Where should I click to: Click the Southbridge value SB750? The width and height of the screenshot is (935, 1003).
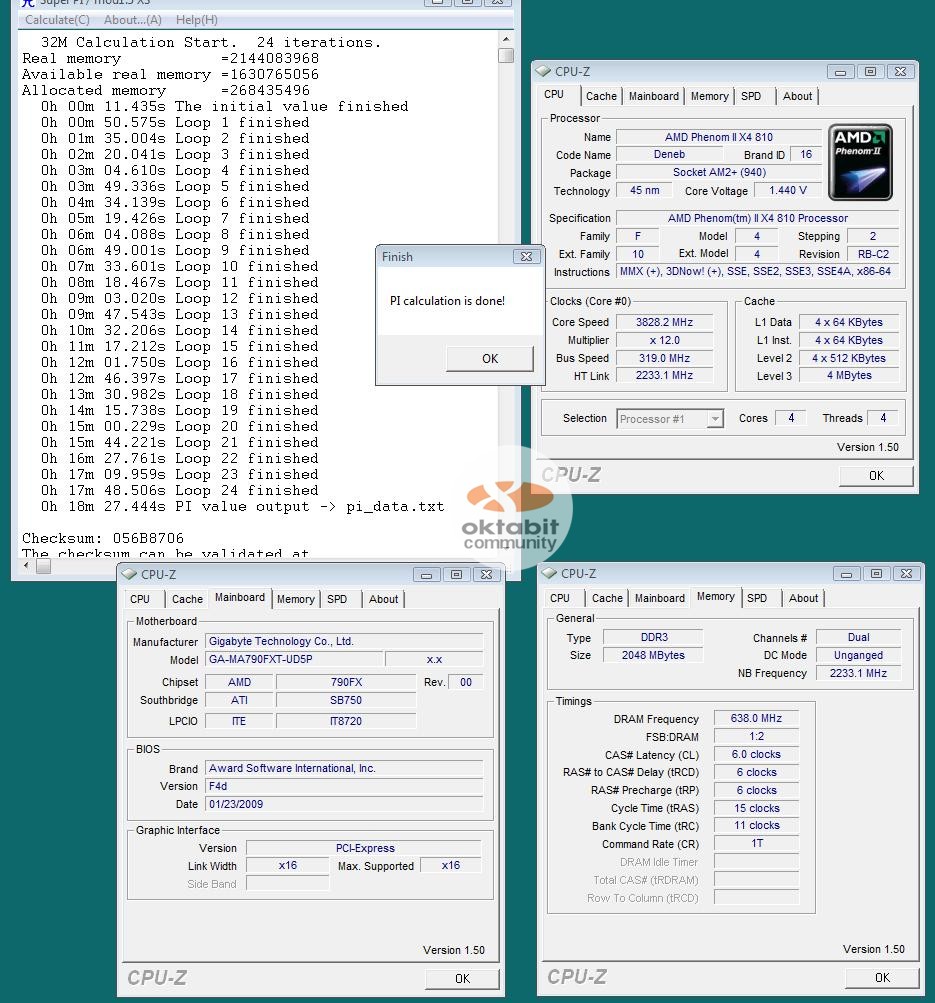tap(346, 700)
